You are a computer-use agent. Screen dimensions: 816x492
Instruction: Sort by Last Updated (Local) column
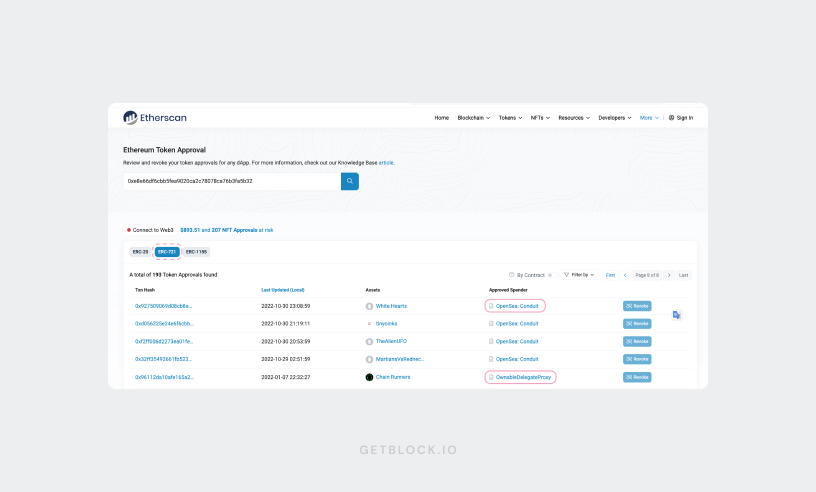[x=283, y=290]
